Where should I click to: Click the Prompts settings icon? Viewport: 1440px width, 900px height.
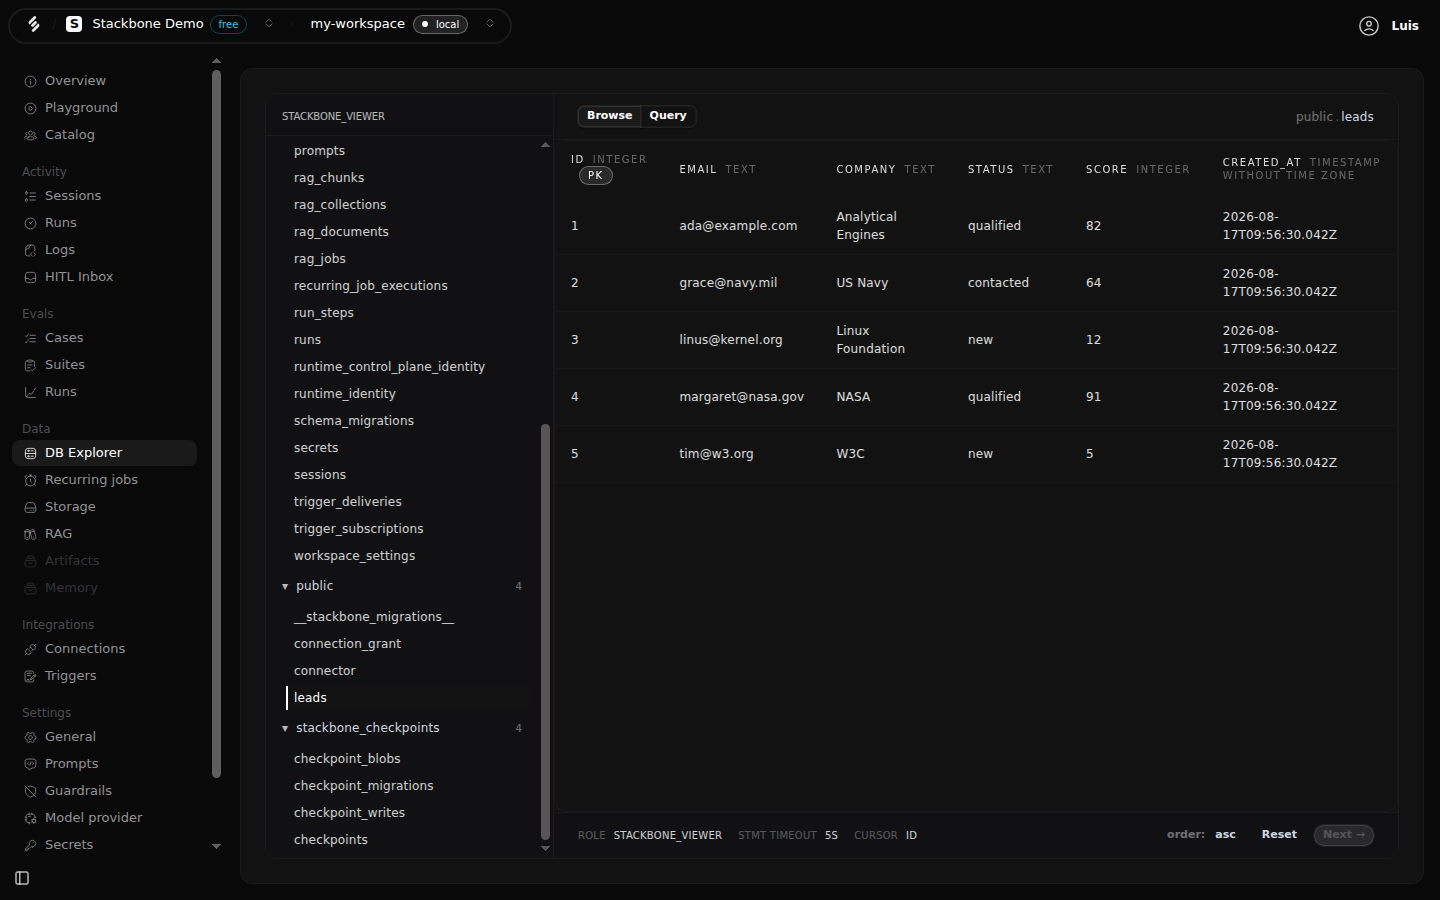[30, 764]
